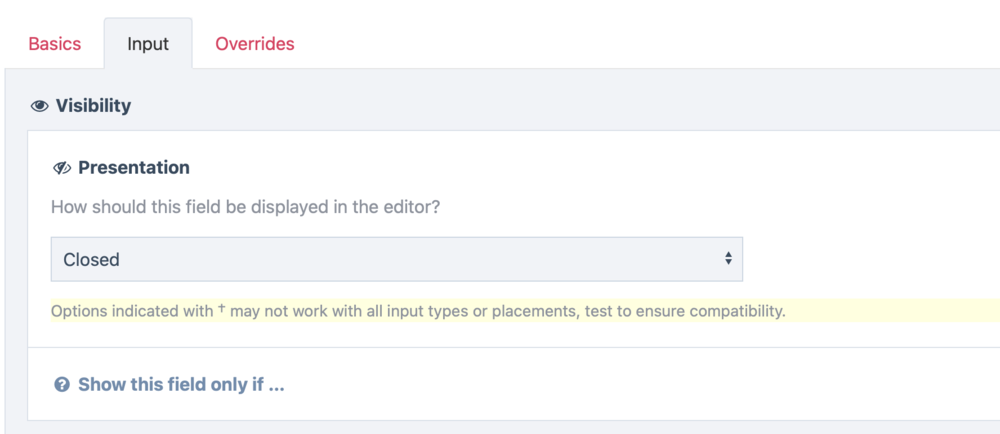
Task: Open the Presentation dropdown showing Closed
Action: click(396, 259)
